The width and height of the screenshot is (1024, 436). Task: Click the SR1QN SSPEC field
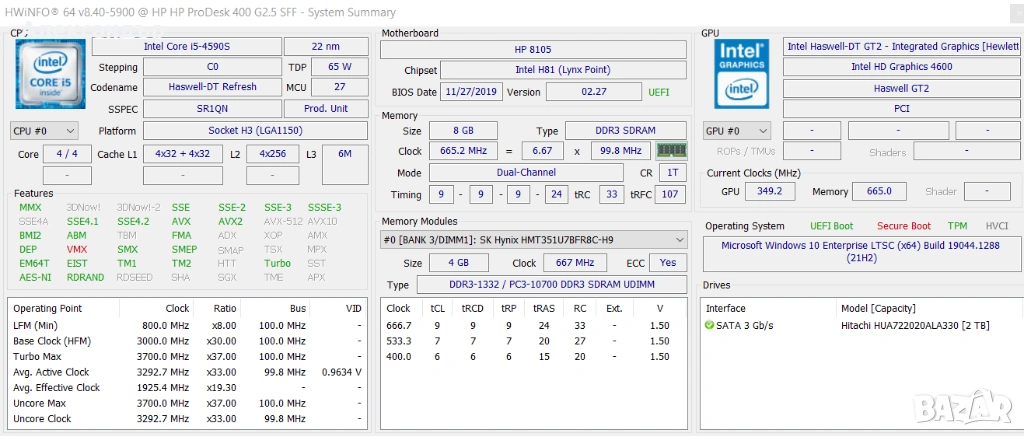pos(212,108)
